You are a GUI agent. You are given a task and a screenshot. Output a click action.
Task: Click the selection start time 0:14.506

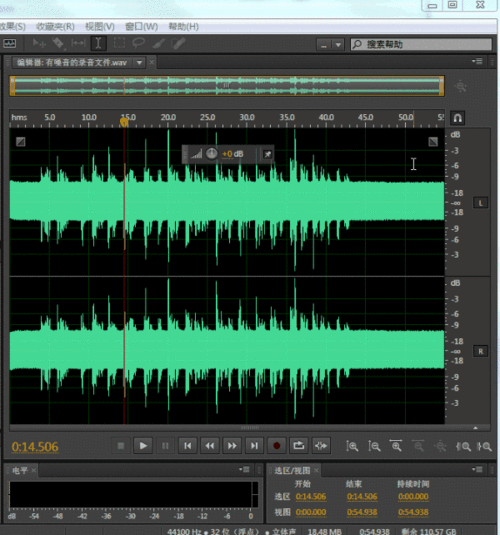tap(311, 496)
